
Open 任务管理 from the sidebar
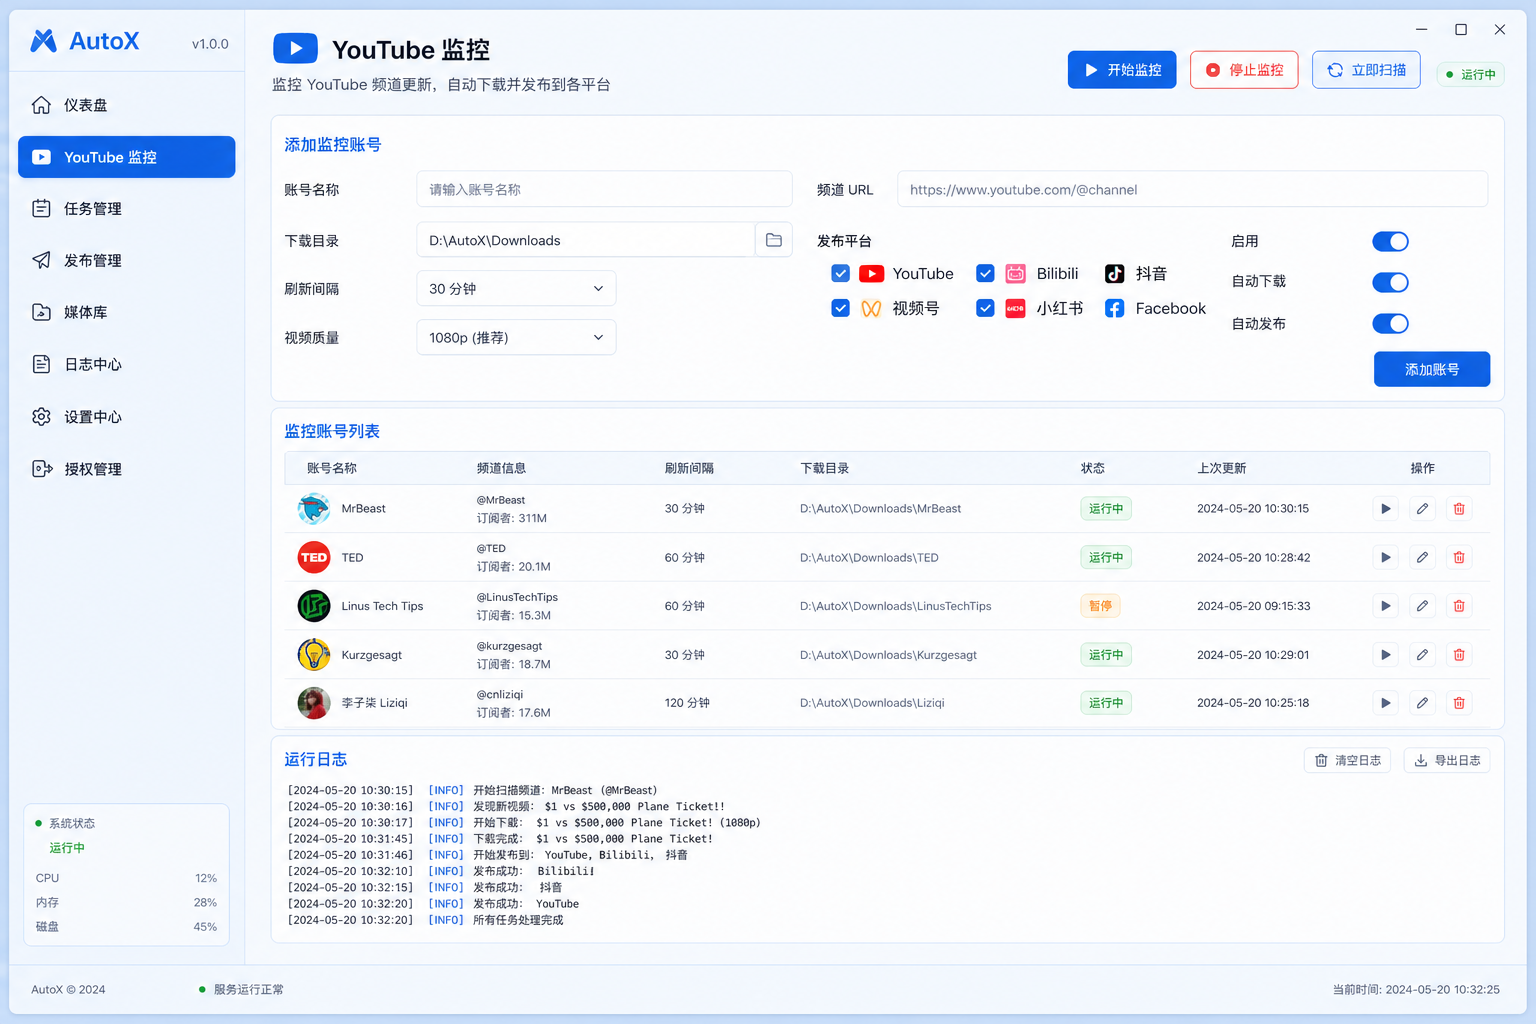(x=127, y=208)
